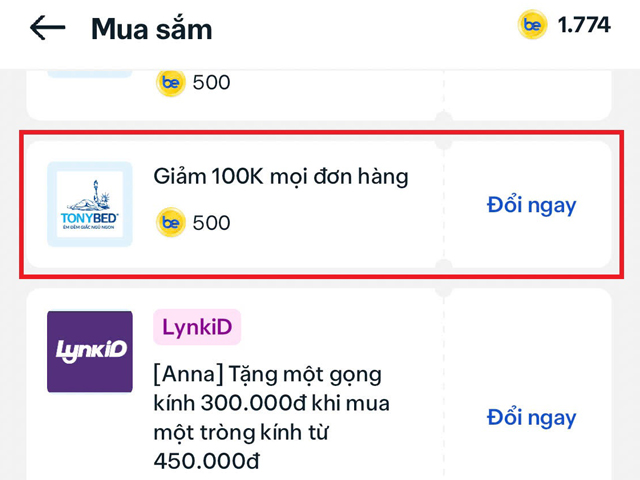
Task: Tap the back arrow icon
Action: (x=47, y=28)
